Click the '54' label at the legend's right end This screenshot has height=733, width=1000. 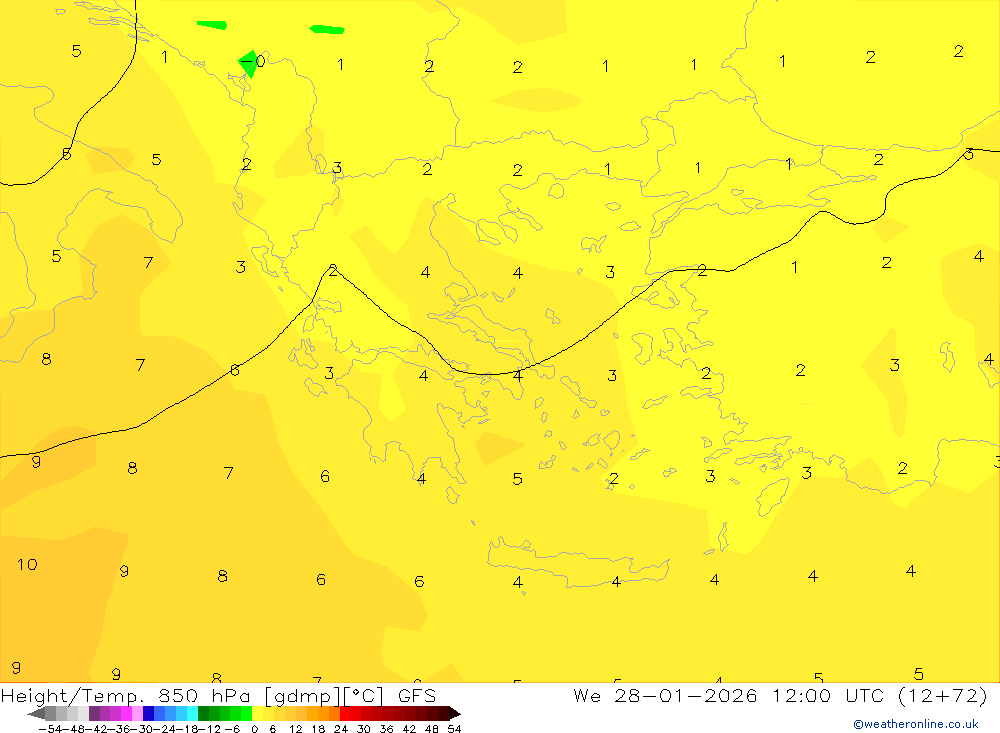(x=454, y=729)
